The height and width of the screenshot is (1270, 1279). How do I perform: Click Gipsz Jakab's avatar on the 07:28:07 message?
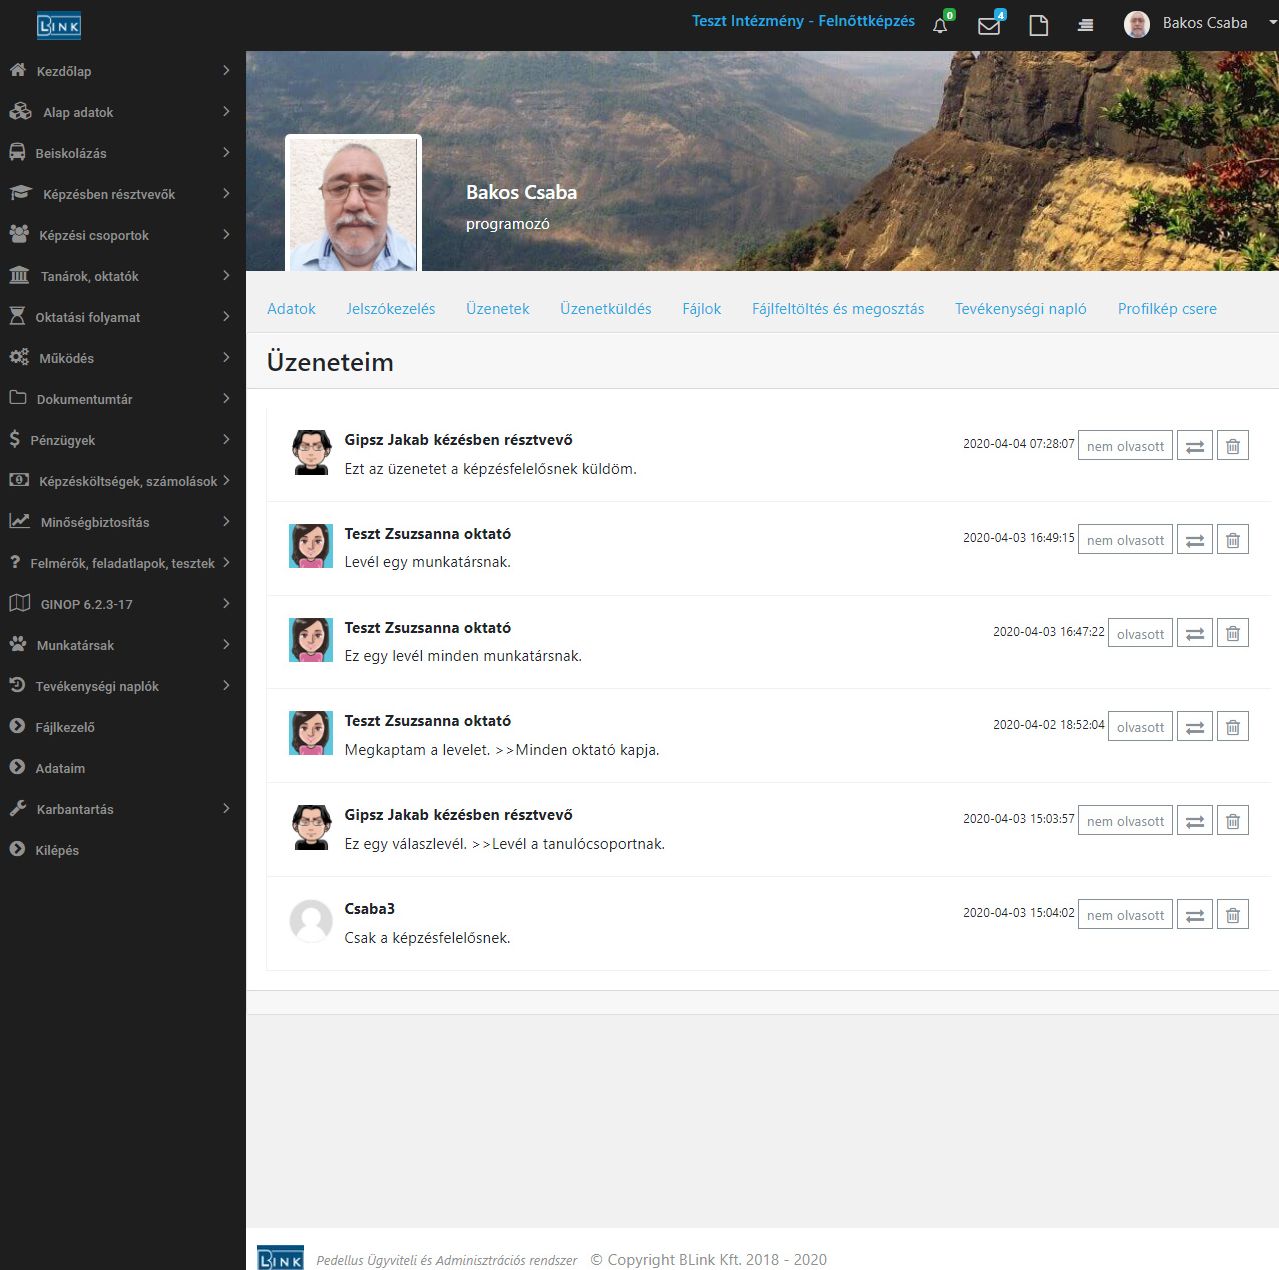coord(311,452)
